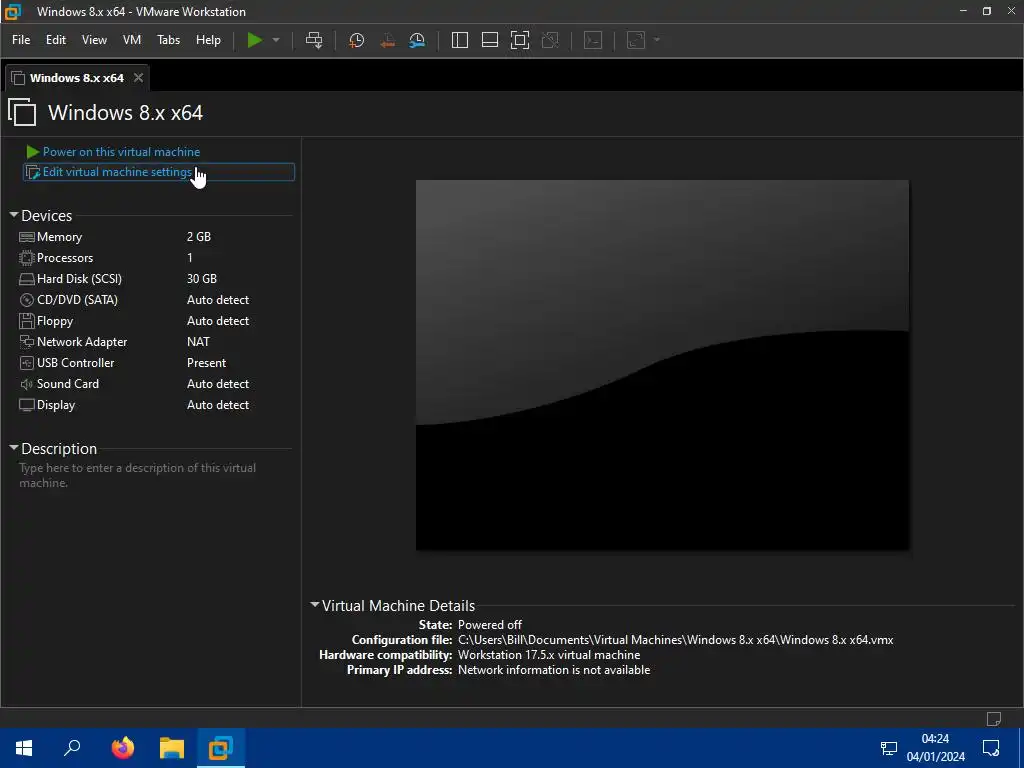1024x768 pixels.
Task: Open the File menu
Action: click(21, 40)
